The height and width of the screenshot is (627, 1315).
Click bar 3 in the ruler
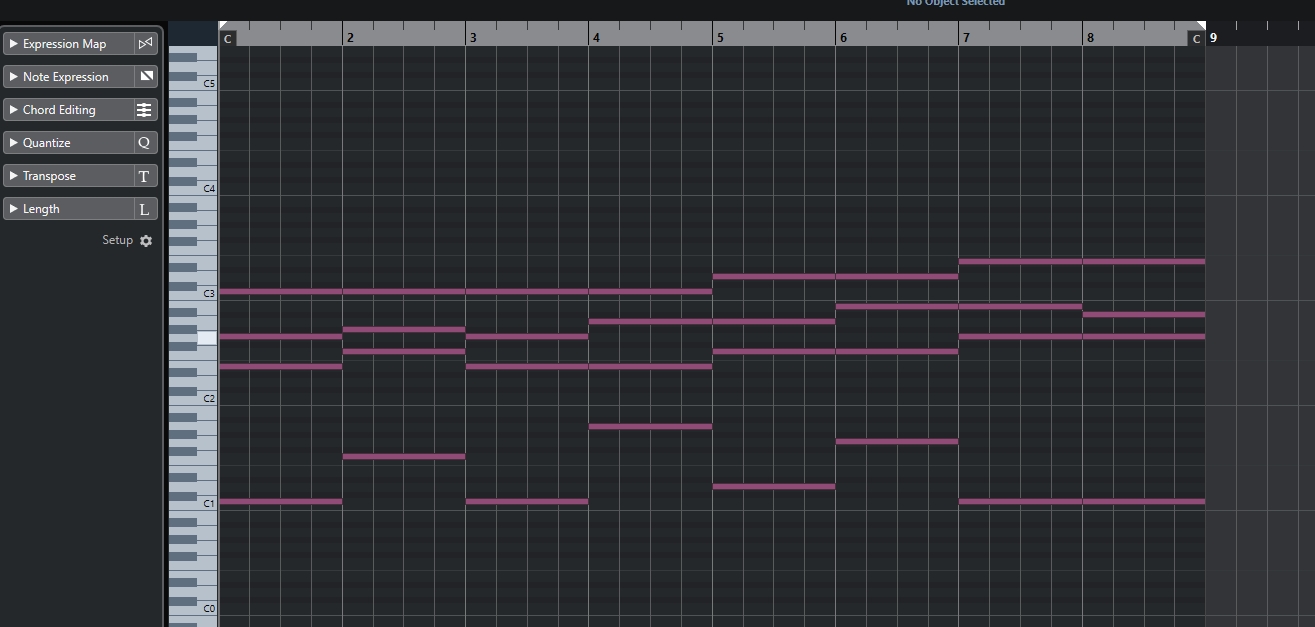click(x=473, y=37)
